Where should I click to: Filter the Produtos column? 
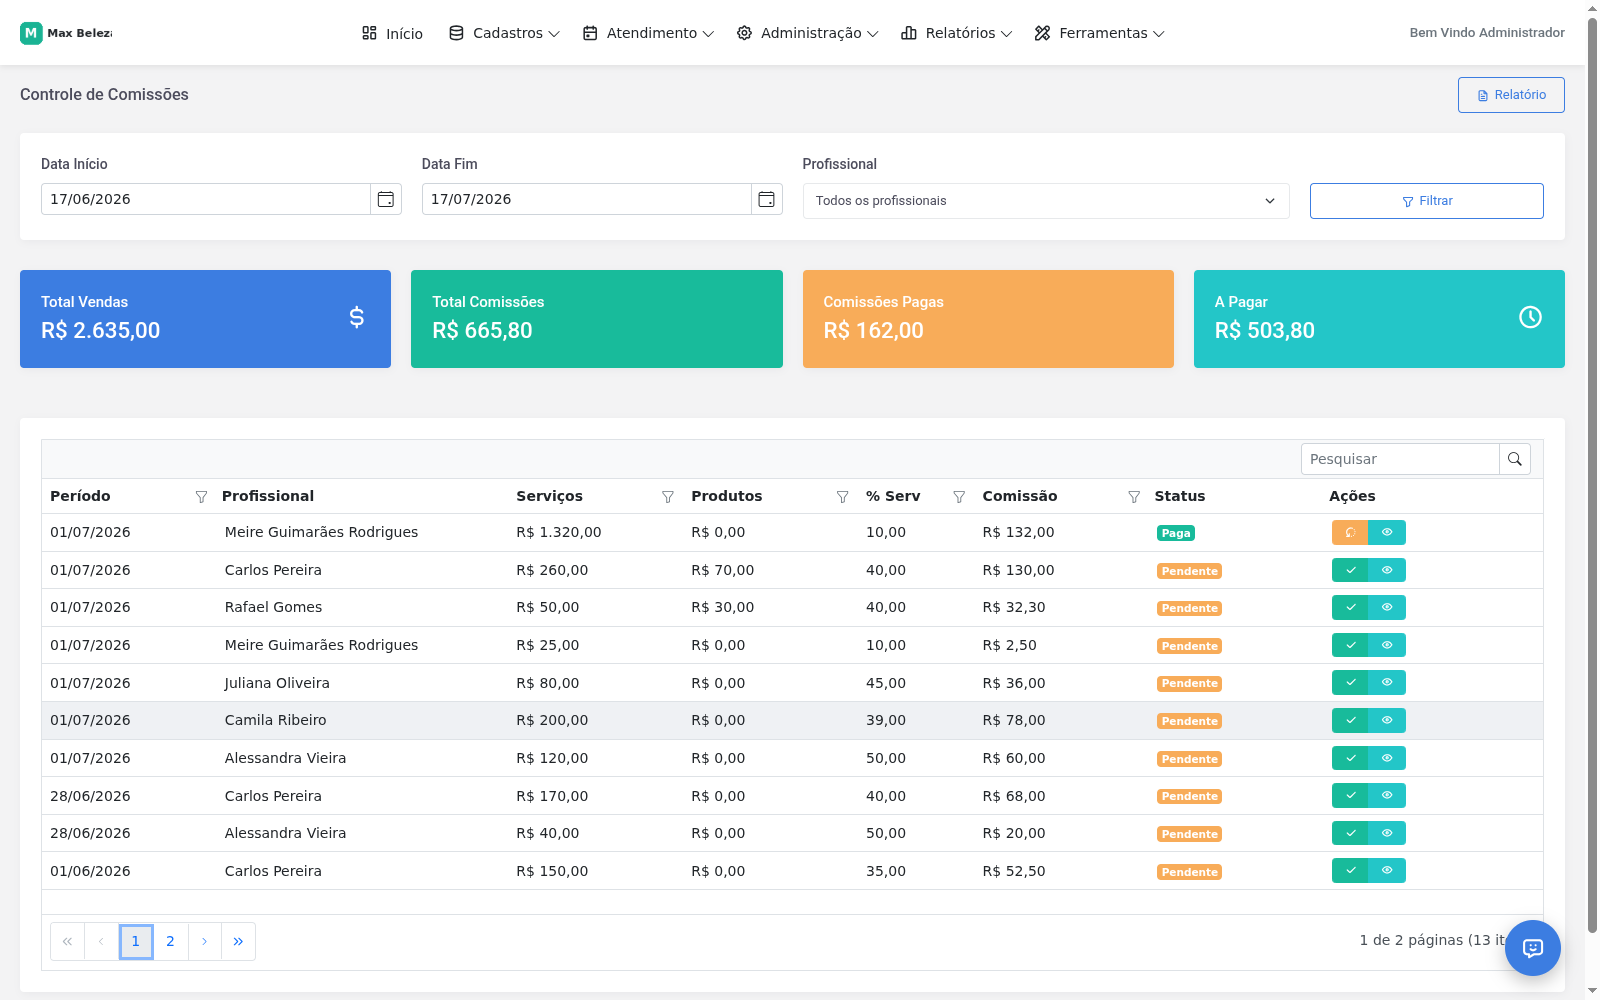[x=843, y=497]
